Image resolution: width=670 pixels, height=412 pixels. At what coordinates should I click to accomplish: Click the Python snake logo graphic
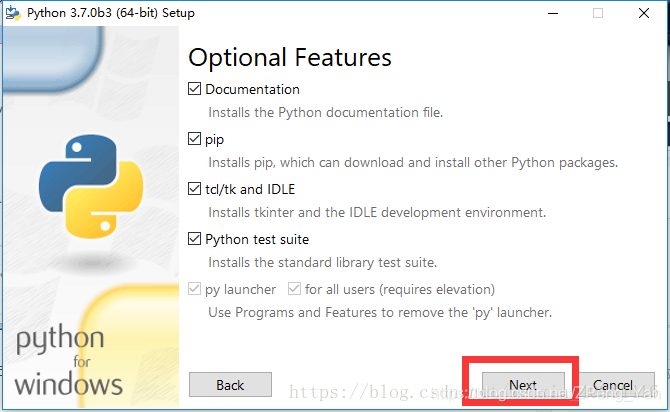click(91, 186)
